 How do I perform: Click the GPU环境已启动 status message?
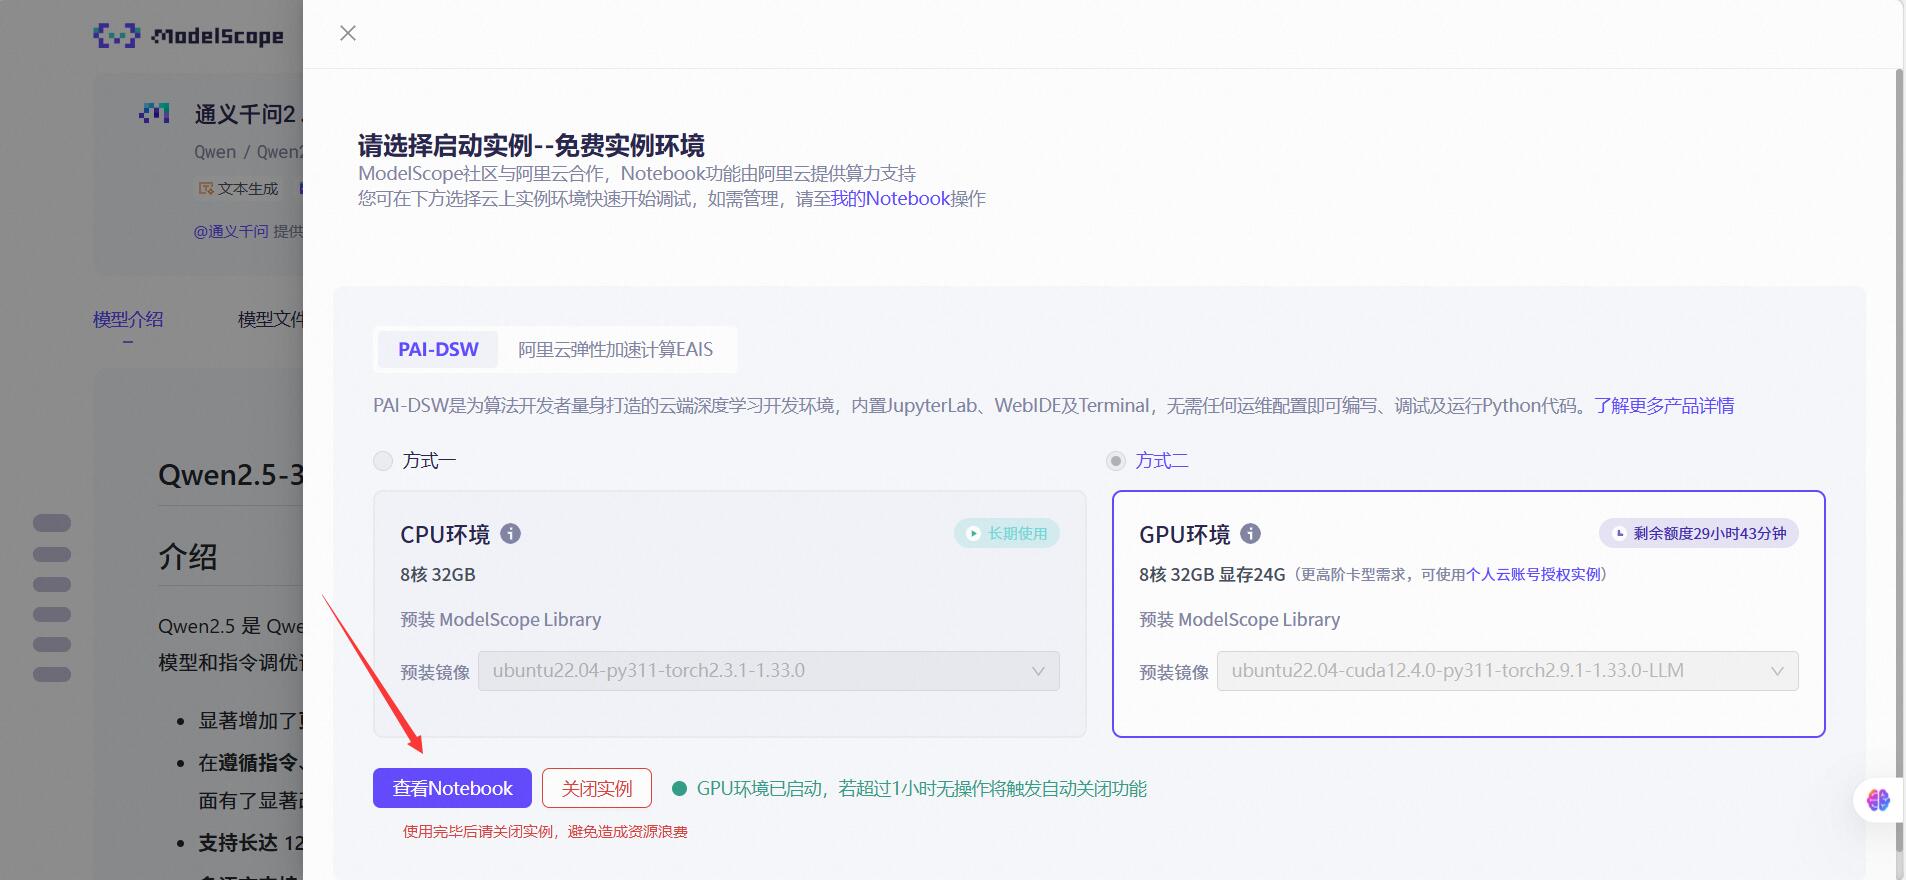coord(921,788)
